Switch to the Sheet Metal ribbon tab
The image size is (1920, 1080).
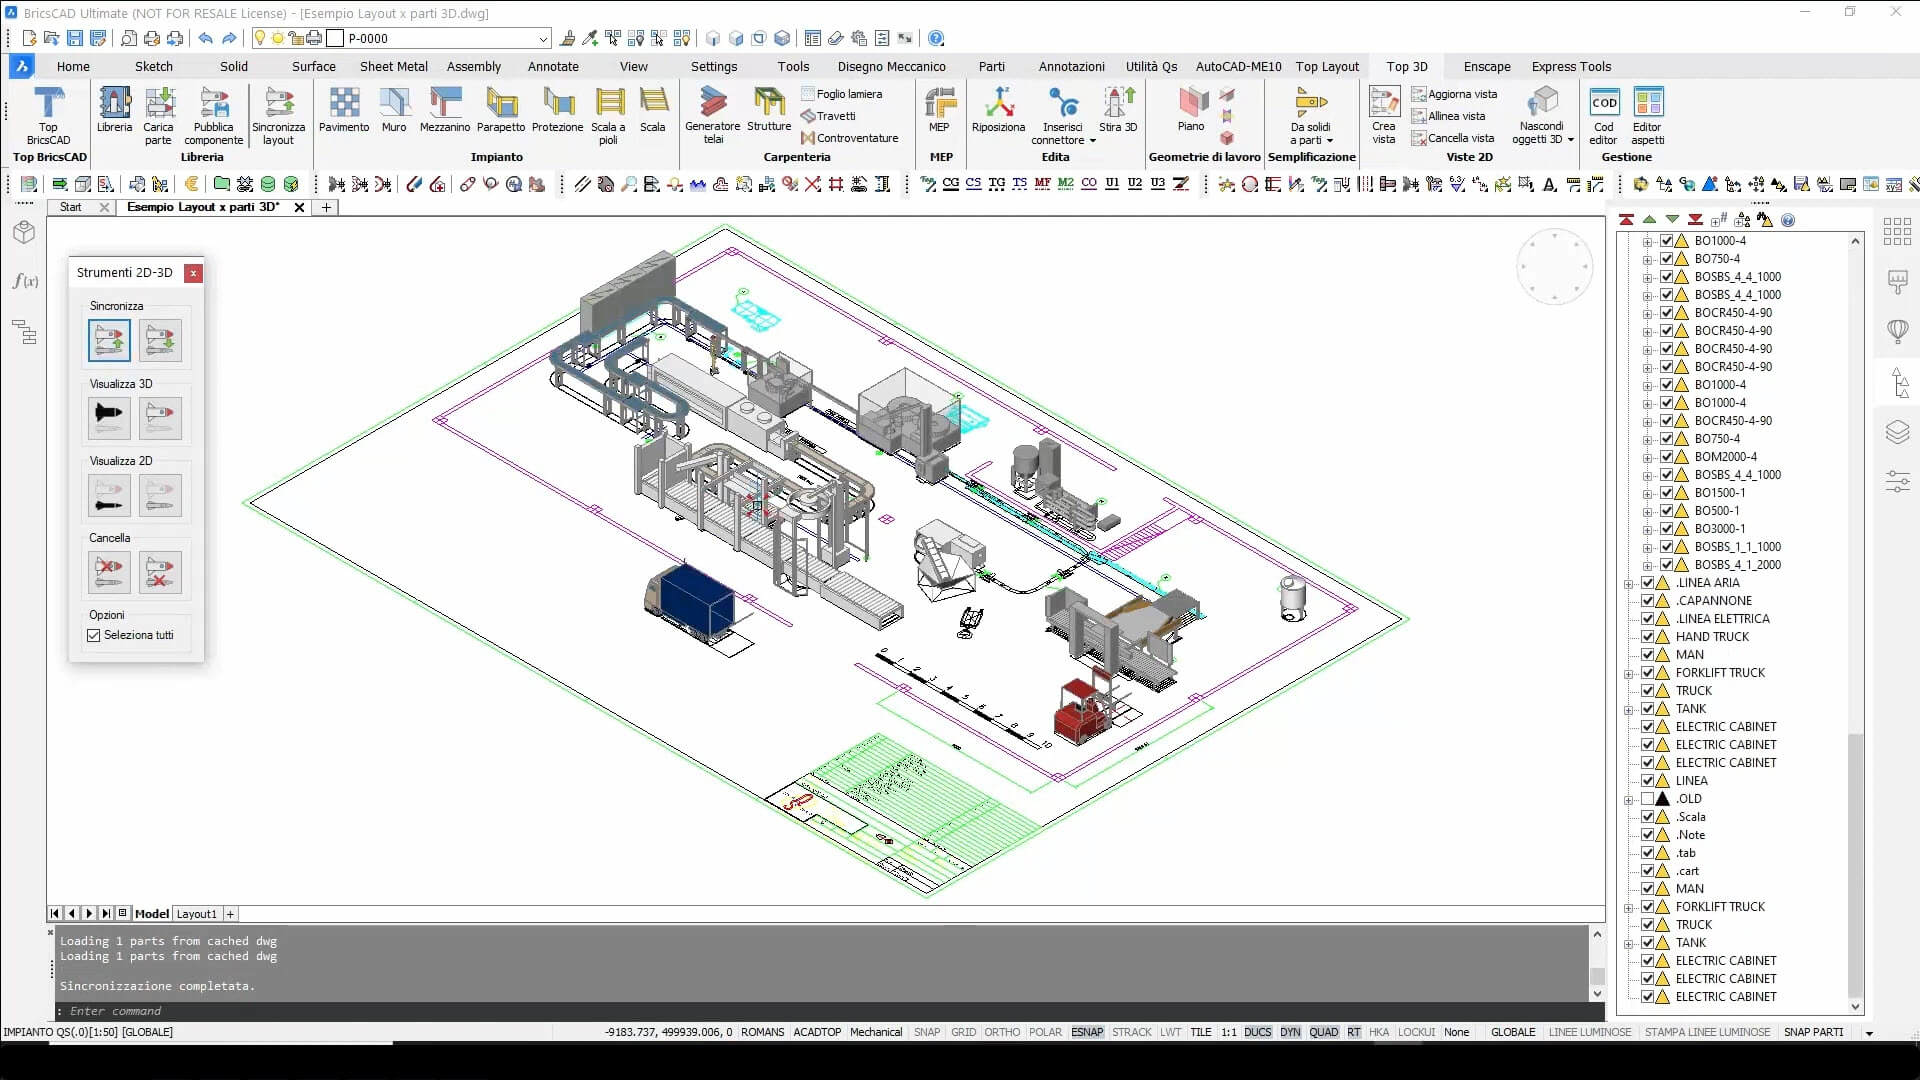393,67
